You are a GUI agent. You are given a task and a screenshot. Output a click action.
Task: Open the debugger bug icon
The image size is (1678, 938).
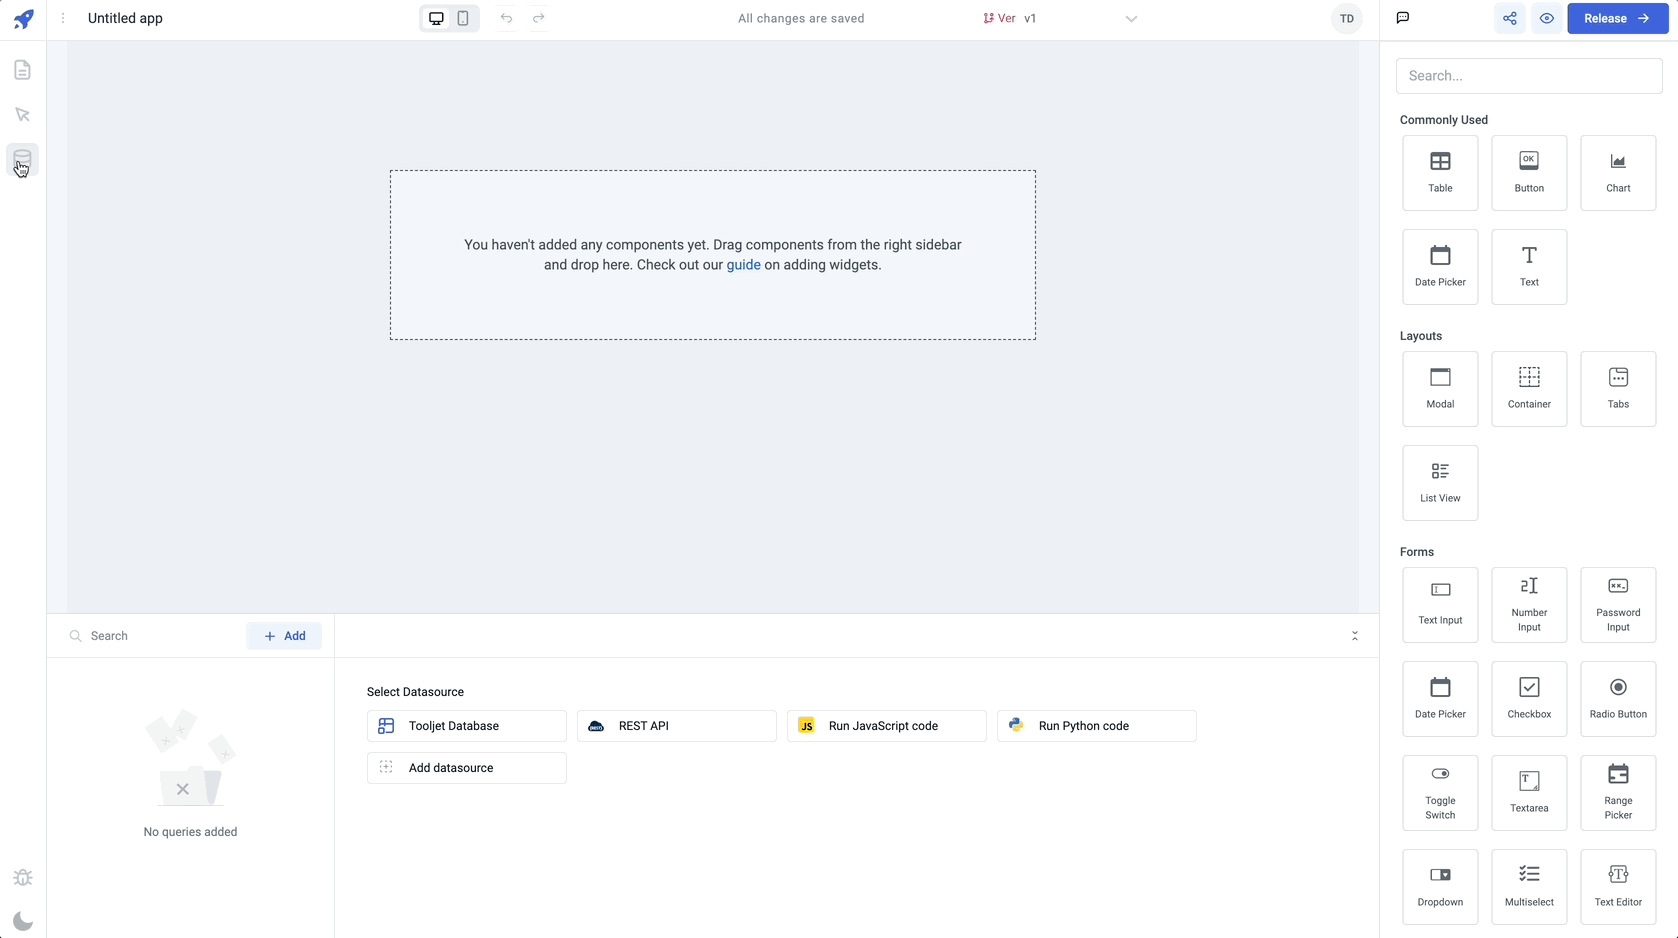[22, 877]
